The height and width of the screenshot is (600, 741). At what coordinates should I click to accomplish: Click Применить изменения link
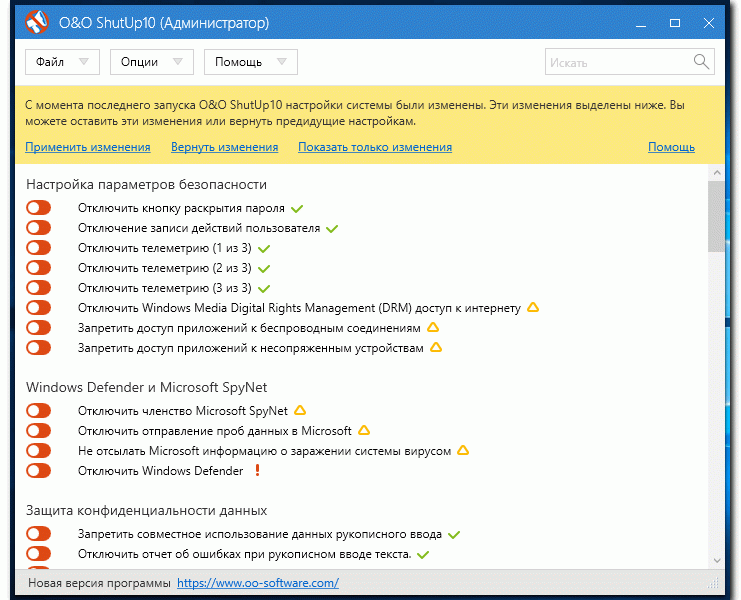coord(88,147)
